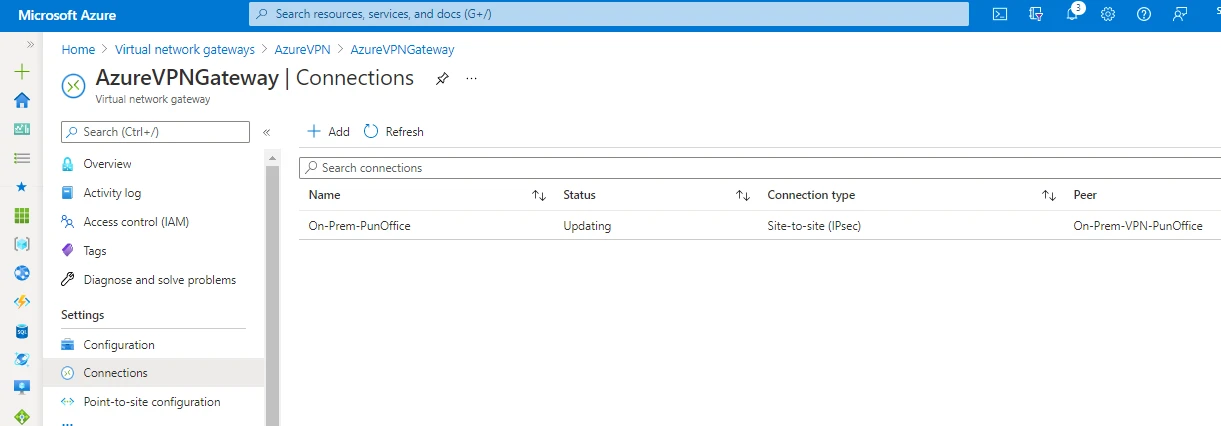This screenshot has width=1221, height=426.
Task: Click the Create a resource plus icon
Action: (x=21, y=72)
